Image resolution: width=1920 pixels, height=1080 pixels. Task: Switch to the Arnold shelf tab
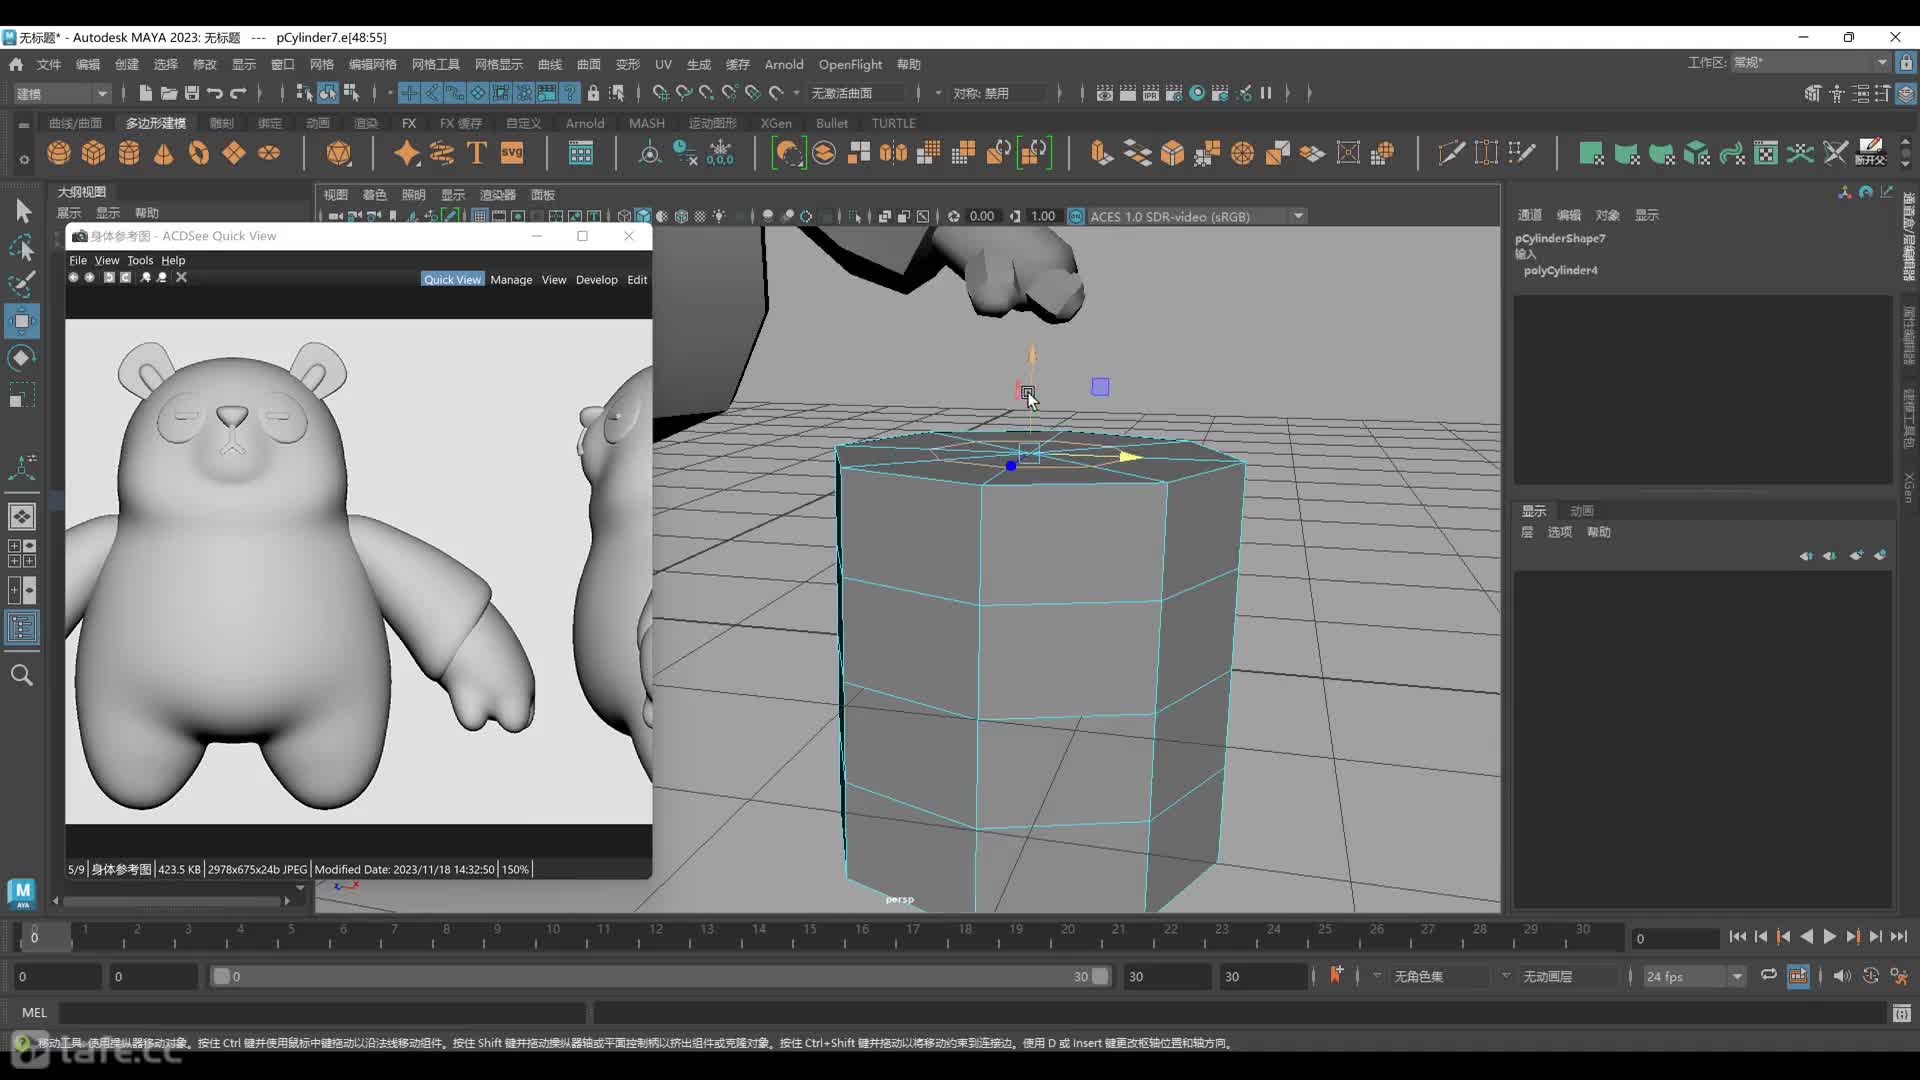point(584,123)
